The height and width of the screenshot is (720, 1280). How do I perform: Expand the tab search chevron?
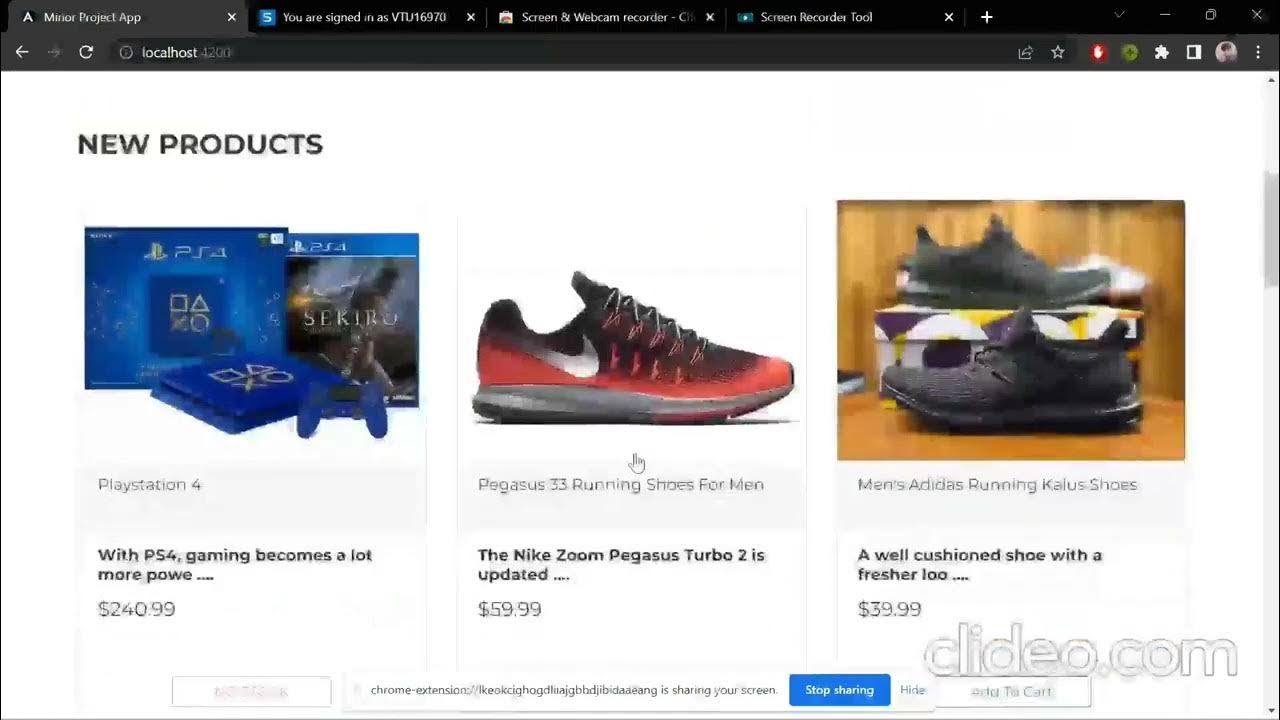click(1118, 16)
